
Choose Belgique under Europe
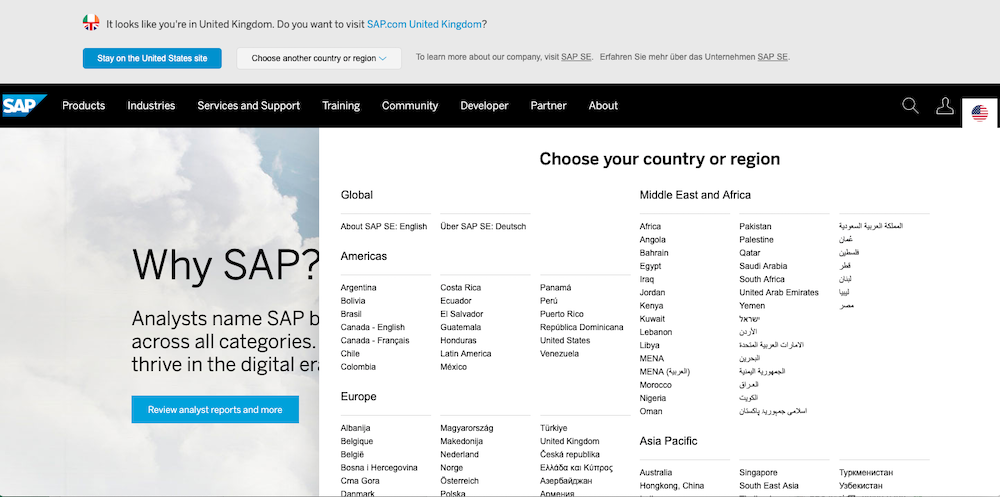point(357,441)
